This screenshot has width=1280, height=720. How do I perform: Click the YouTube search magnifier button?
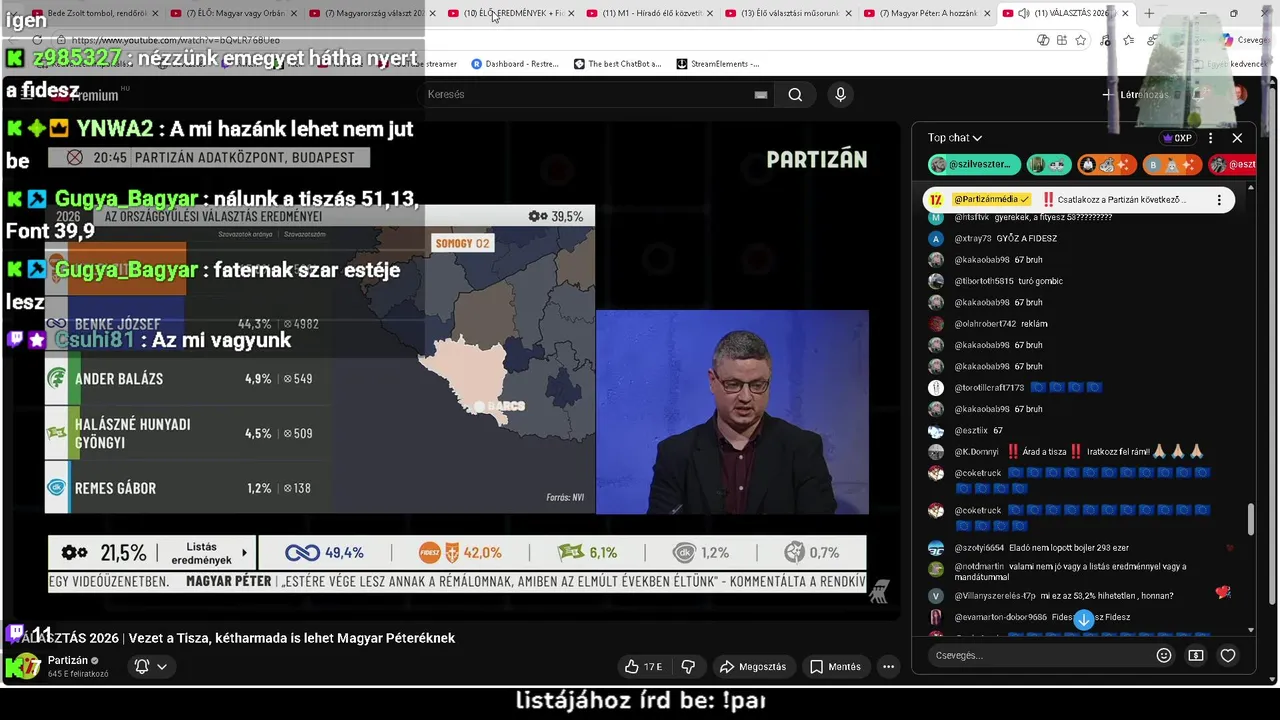(x=795, y=95)
